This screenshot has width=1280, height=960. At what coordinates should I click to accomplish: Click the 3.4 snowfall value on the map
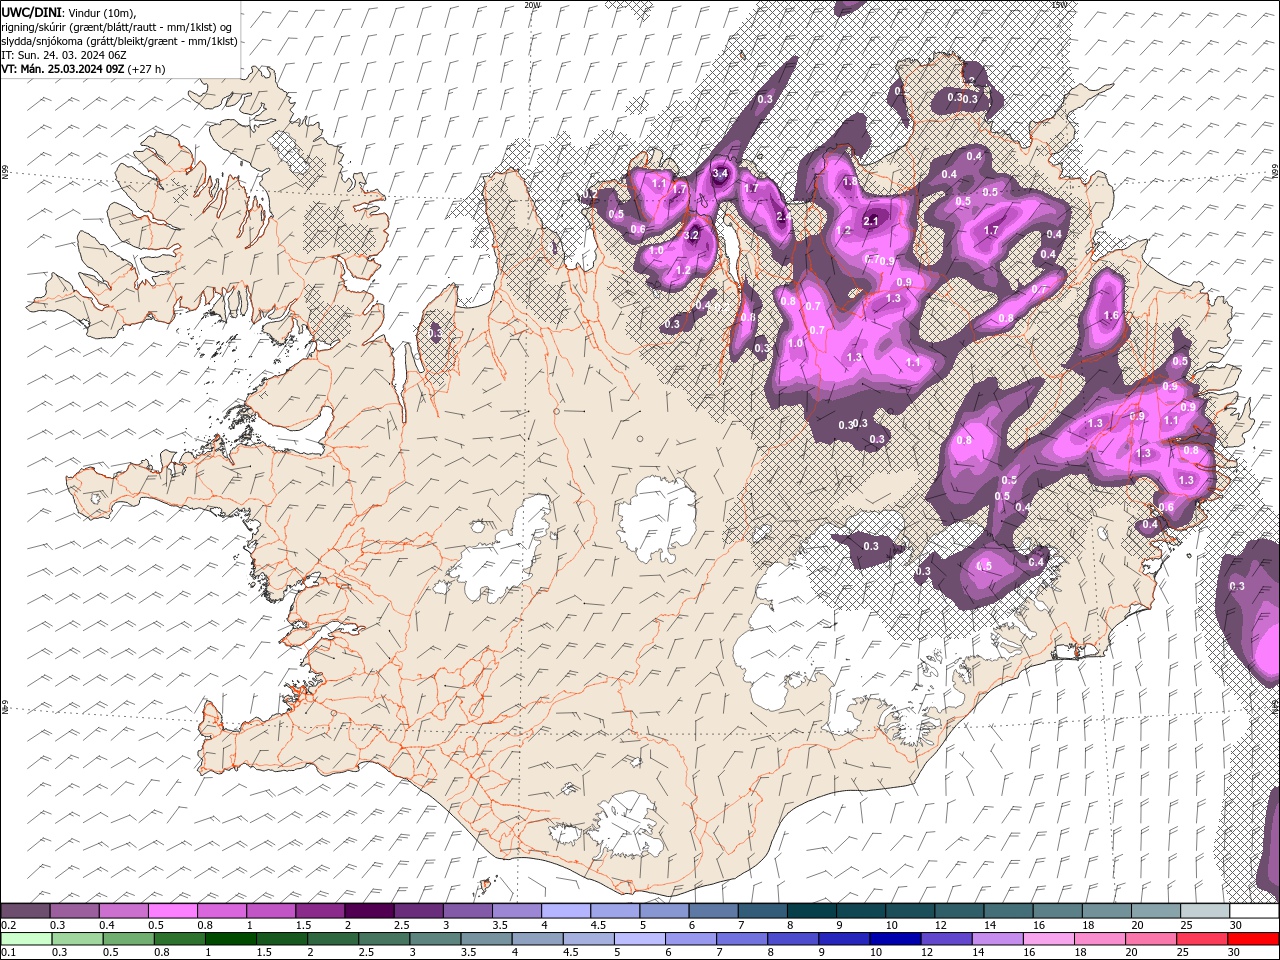pos(719,174)
